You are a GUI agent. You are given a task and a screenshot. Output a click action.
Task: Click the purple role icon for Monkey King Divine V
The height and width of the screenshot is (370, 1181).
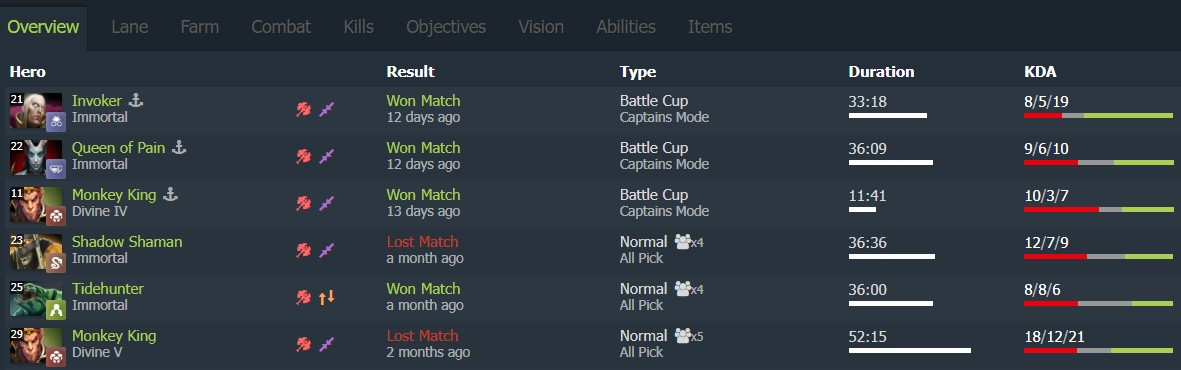(326, 344)
